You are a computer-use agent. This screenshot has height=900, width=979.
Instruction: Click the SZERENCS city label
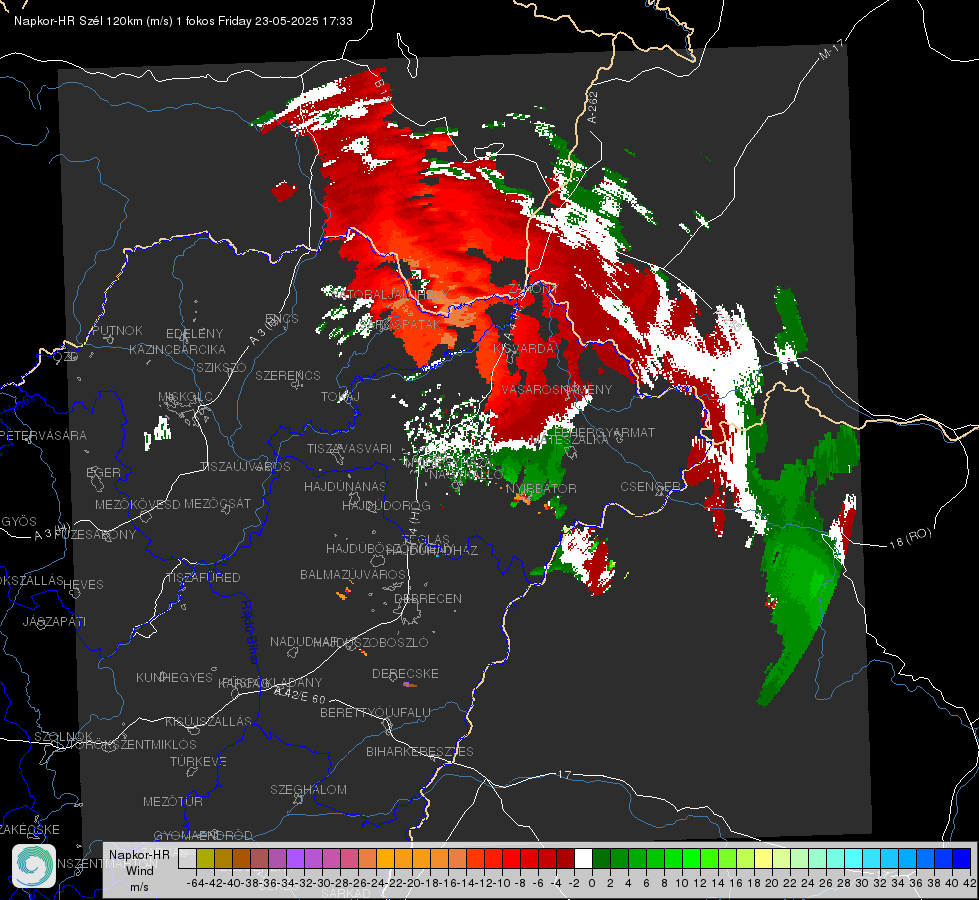[x=288, y=375]
